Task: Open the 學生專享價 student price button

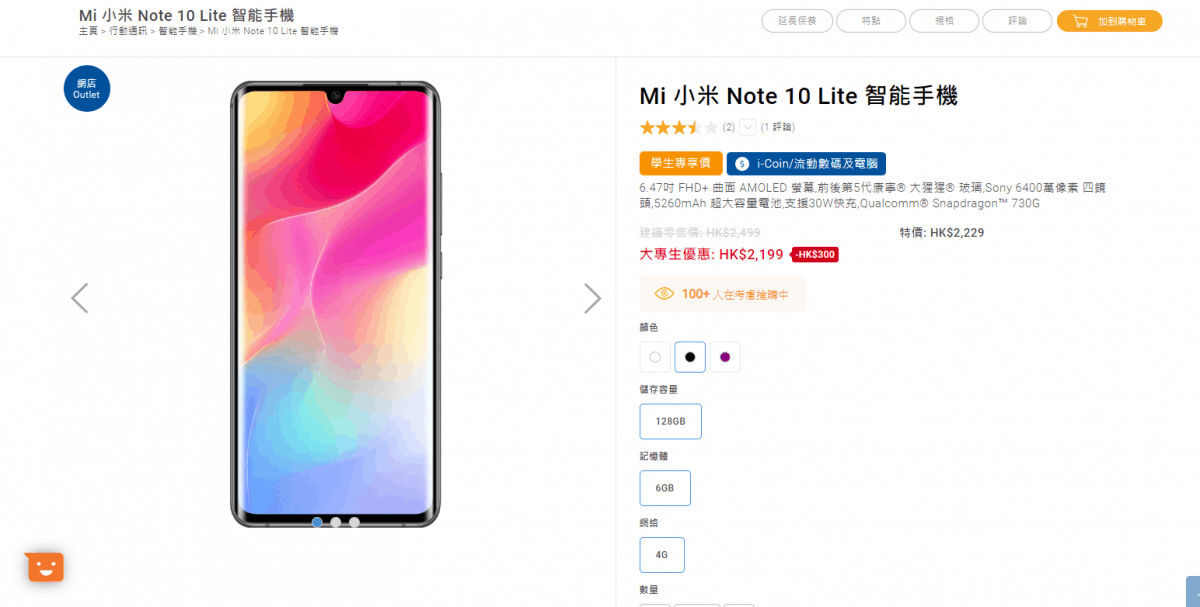Action: pos(681,164)
